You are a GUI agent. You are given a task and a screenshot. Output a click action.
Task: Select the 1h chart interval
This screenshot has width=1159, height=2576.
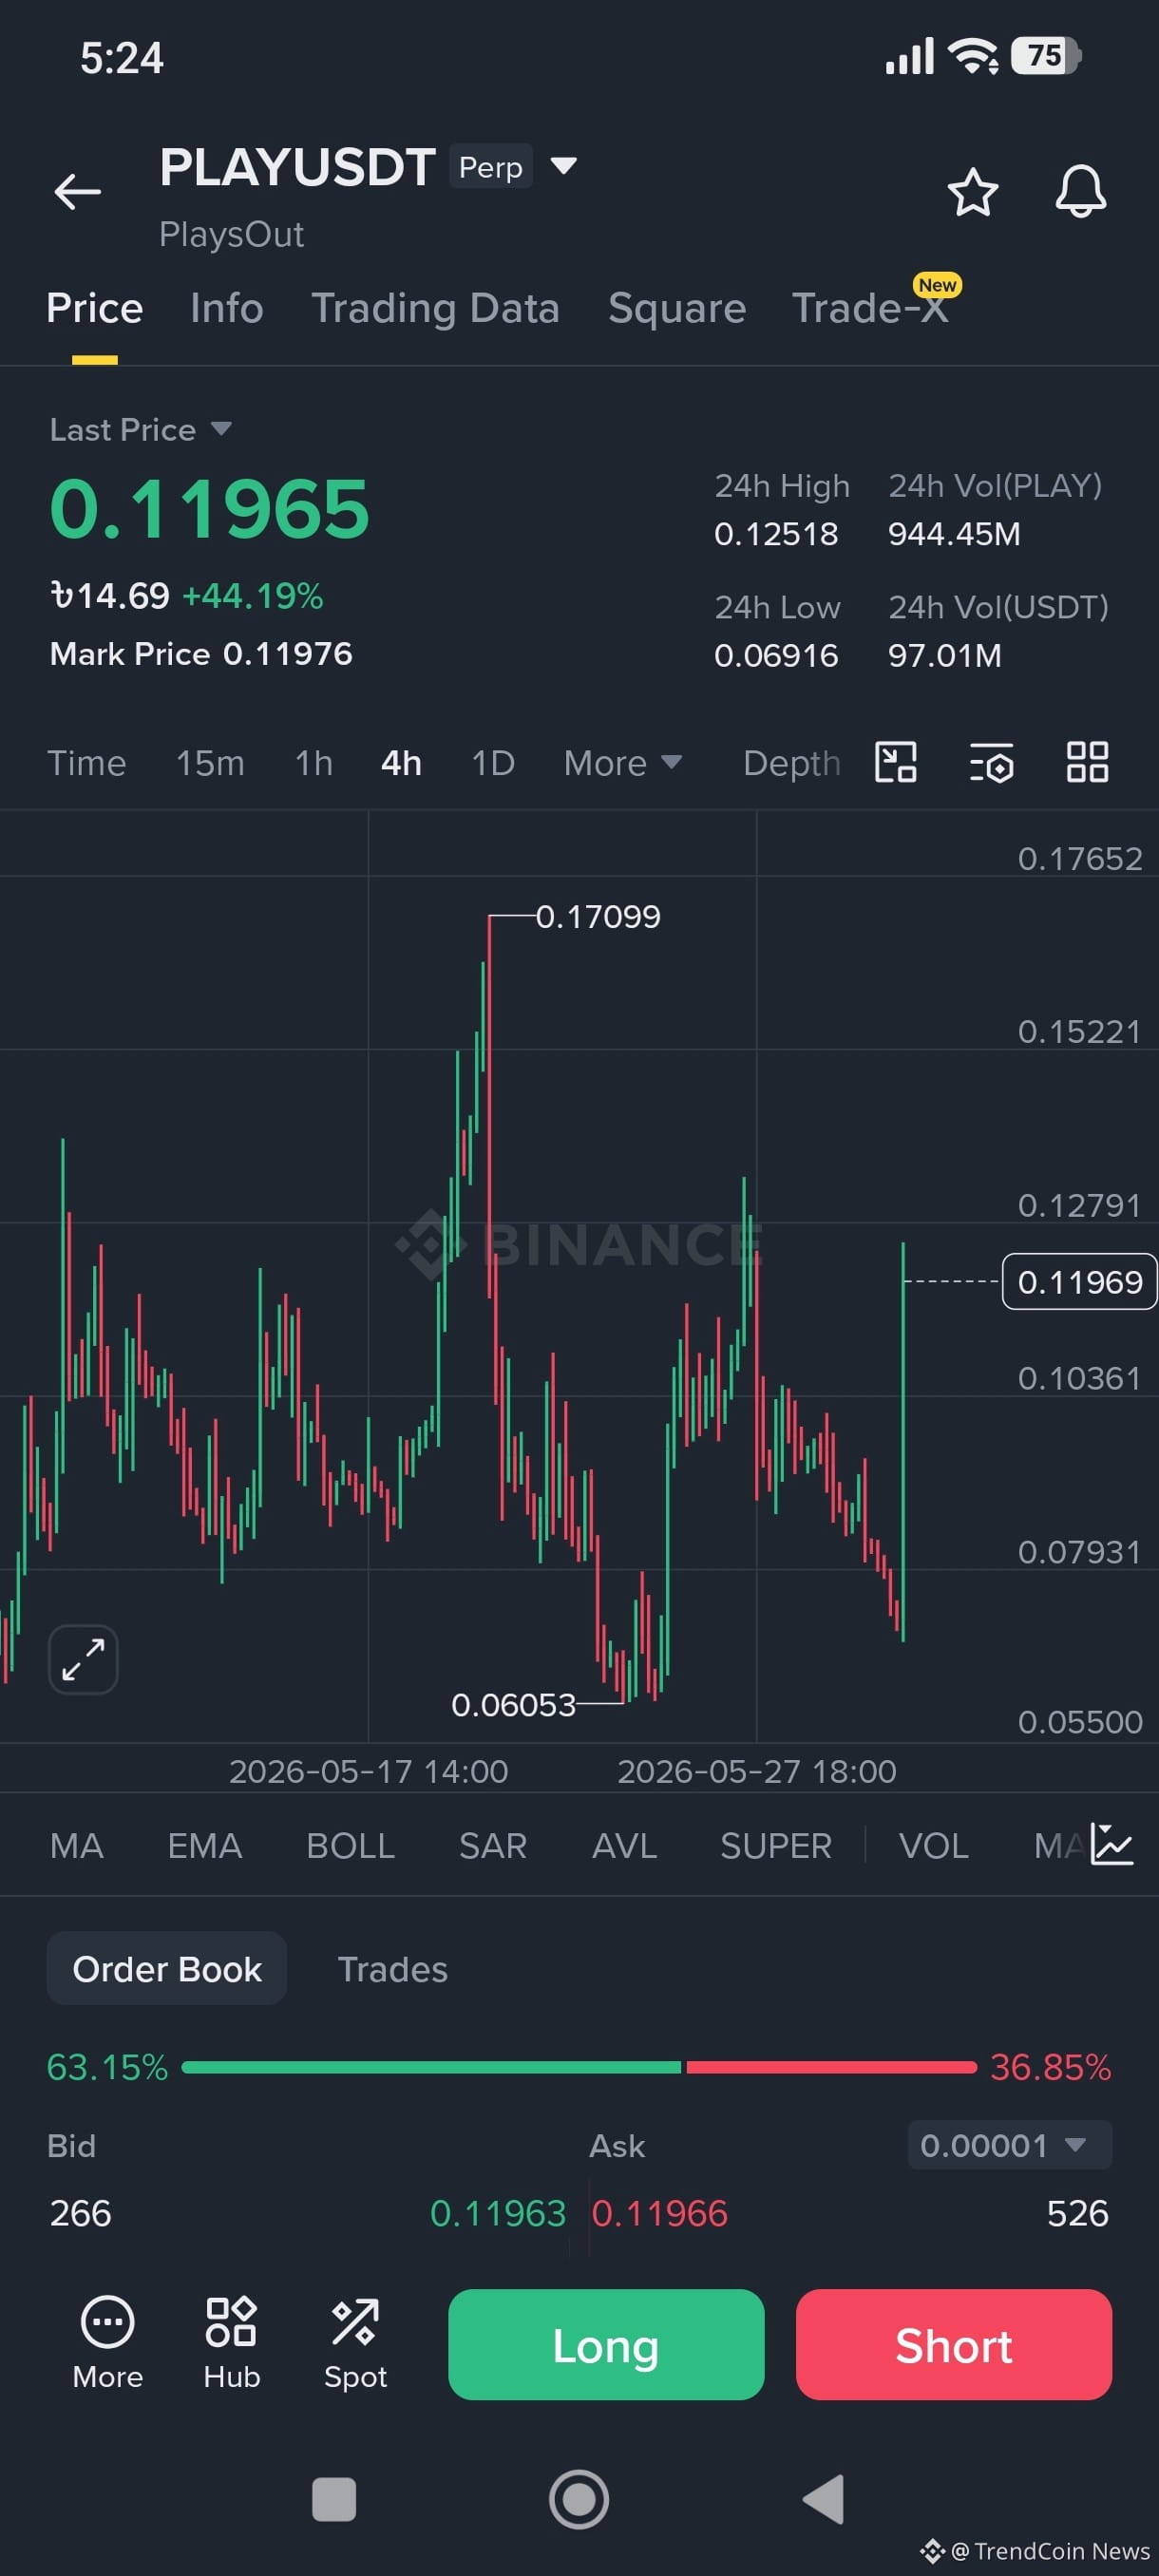(x=313, y=763)
